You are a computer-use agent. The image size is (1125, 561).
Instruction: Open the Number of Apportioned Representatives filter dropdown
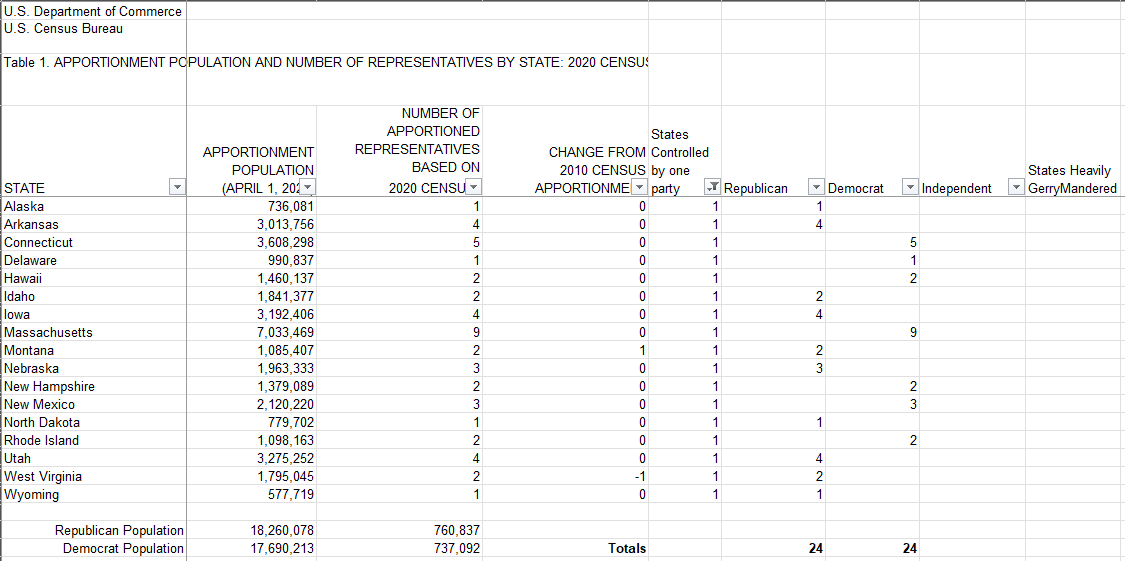474,188
